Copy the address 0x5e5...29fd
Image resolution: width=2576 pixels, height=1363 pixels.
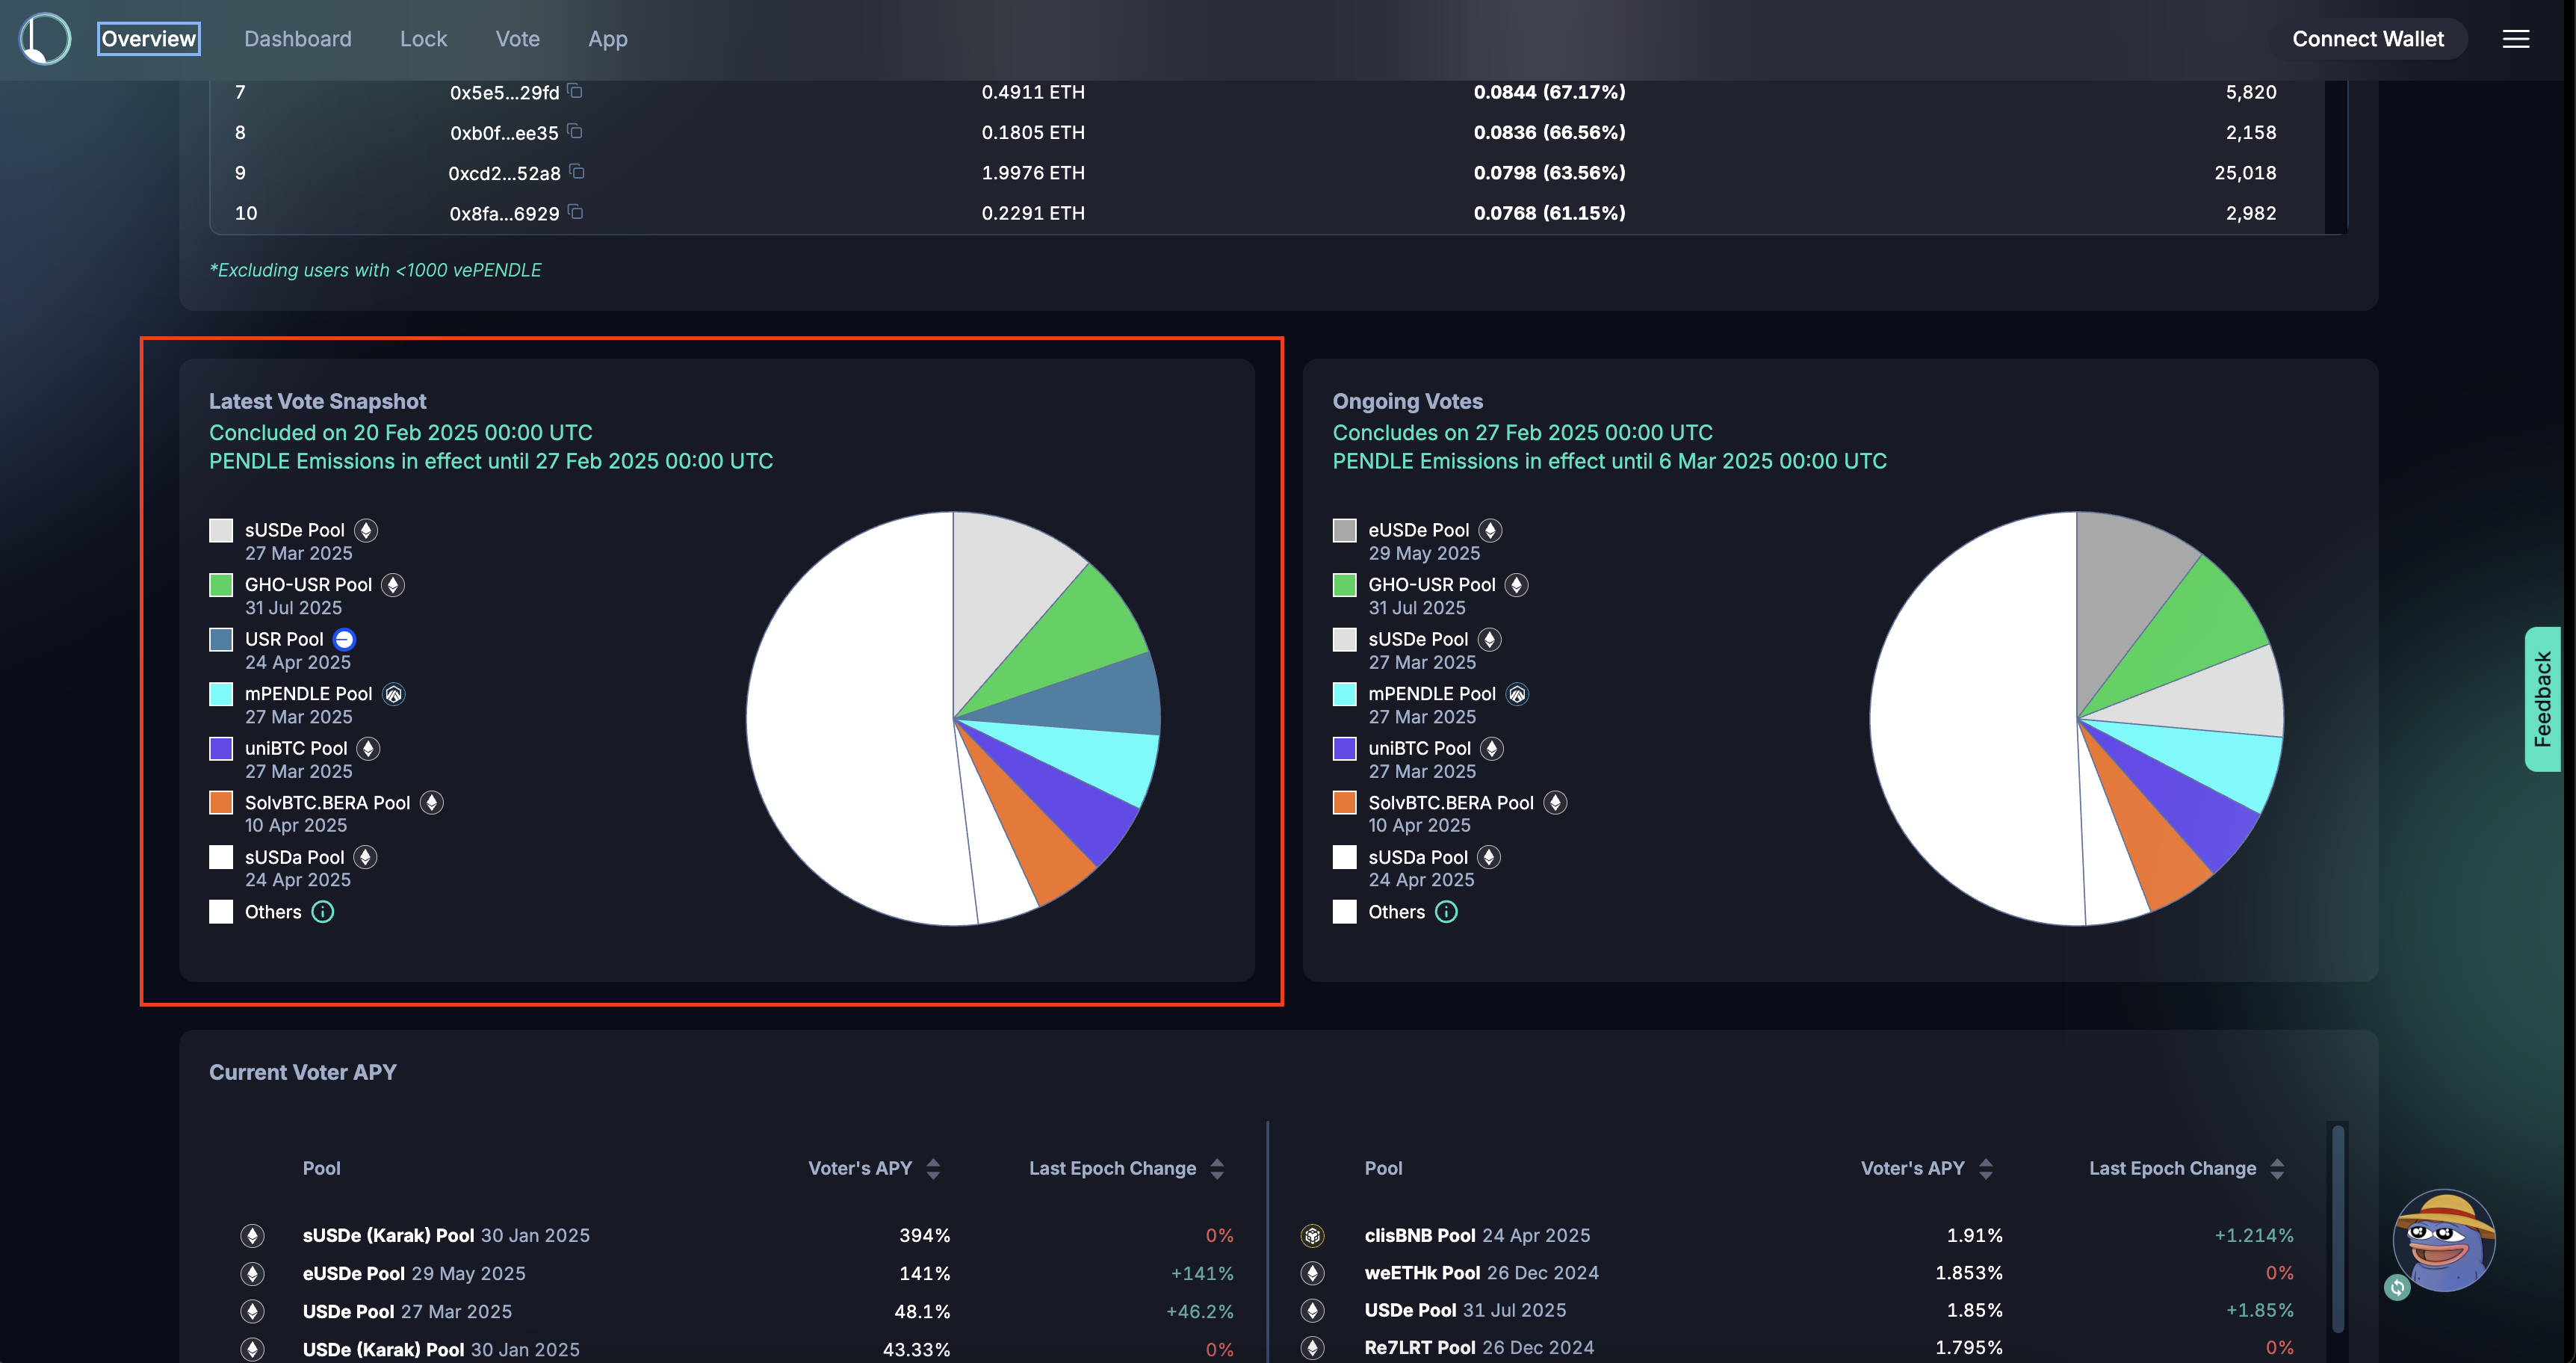coord(576,90)
